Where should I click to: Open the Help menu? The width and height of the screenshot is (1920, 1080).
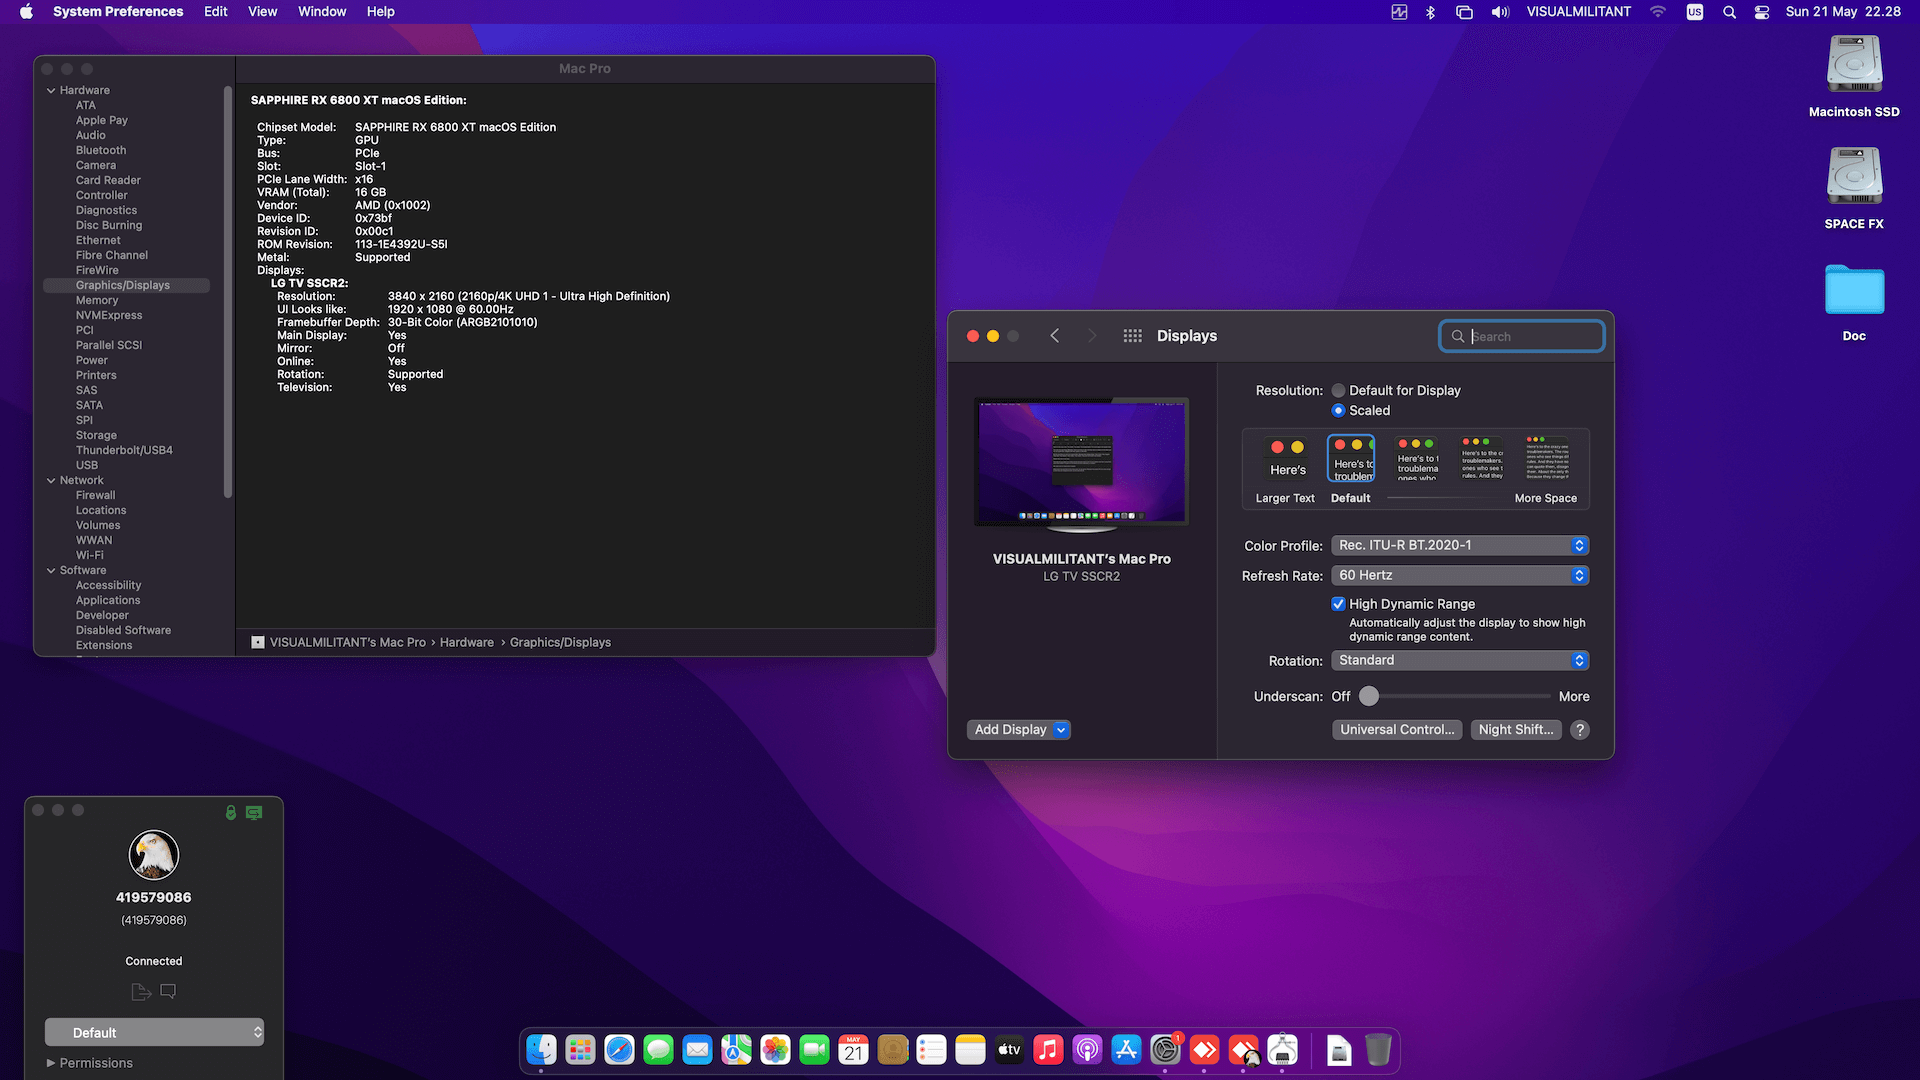[381, 12]
